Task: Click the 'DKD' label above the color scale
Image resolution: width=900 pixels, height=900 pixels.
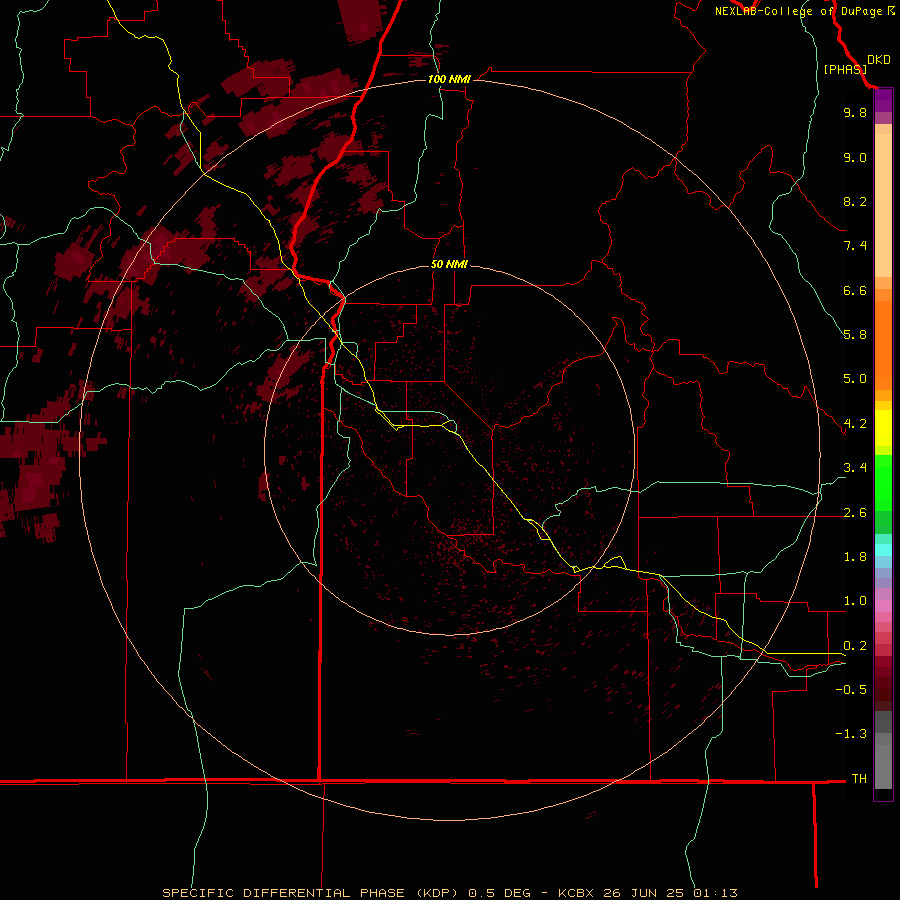Action: (879, 60)
